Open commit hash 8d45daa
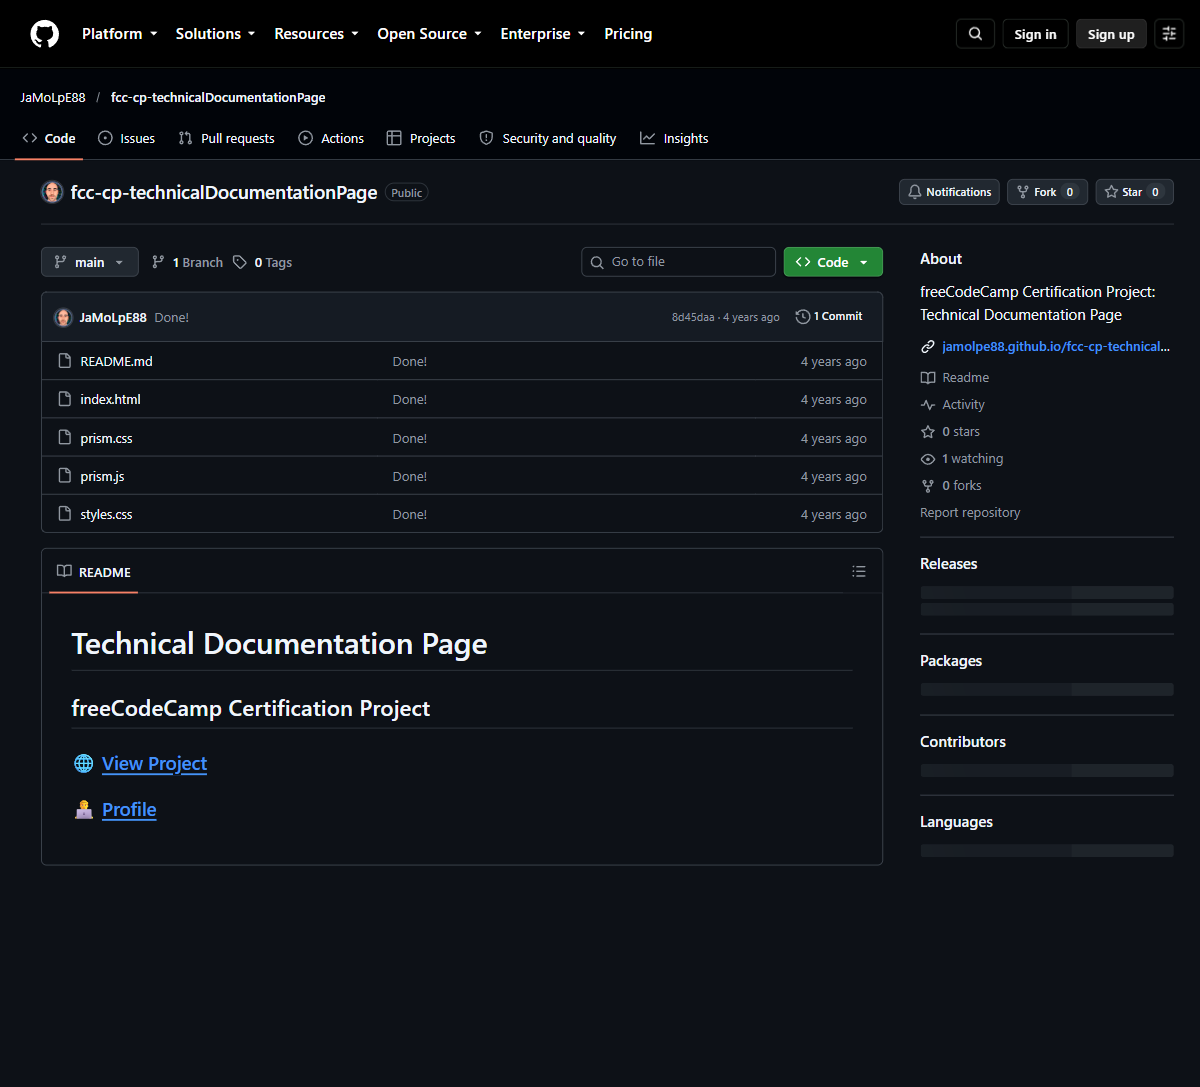 click(x=693, y=317)
